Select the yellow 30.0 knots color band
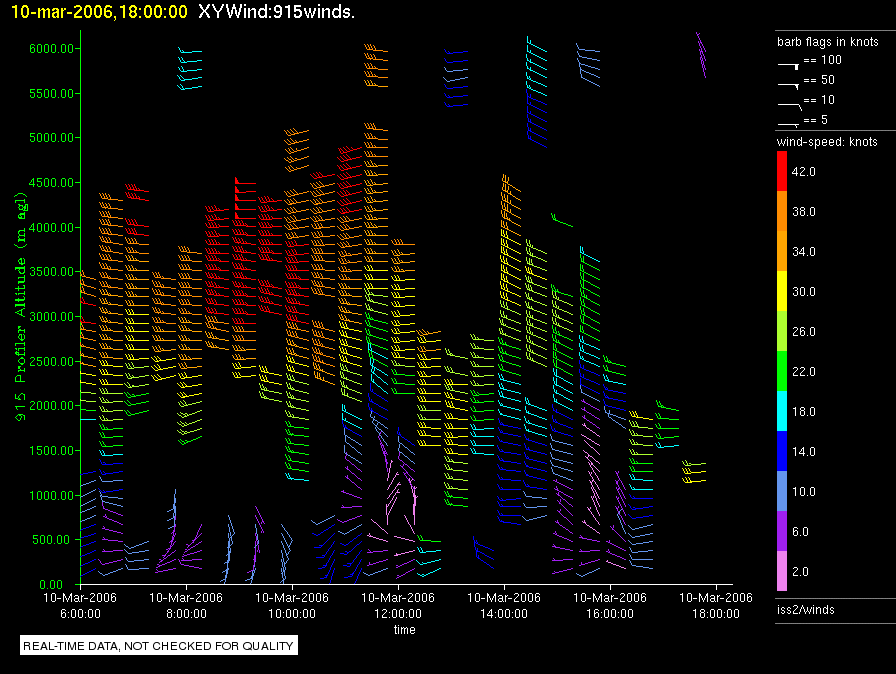Screen dimensions: 896x674 782,291
